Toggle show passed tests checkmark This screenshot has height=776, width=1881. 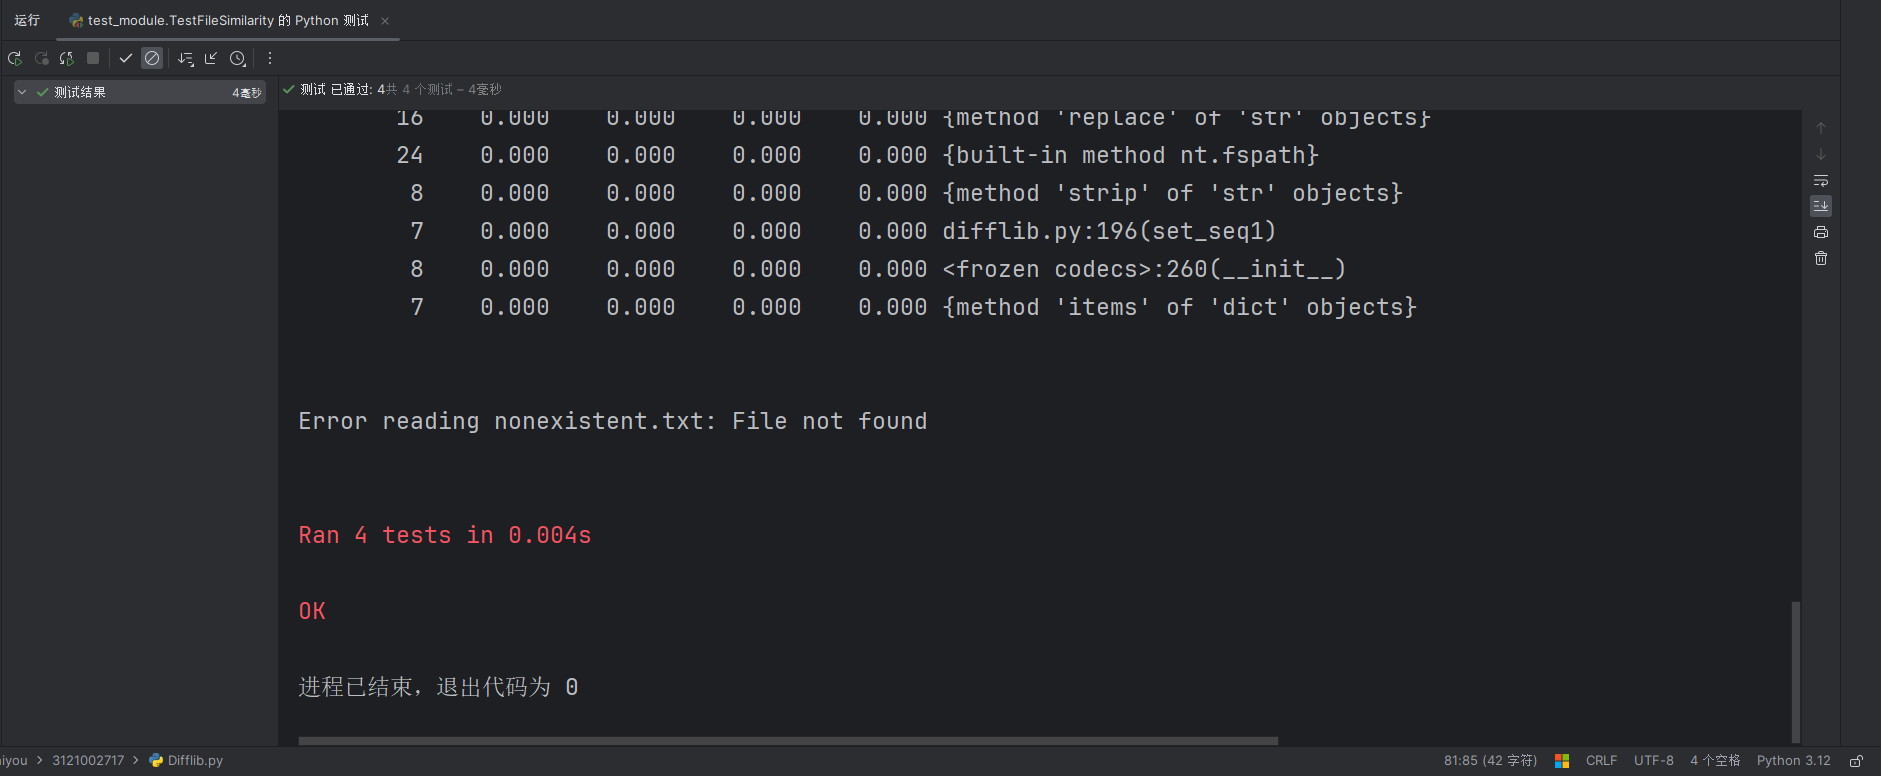click(x=126, y=59)
